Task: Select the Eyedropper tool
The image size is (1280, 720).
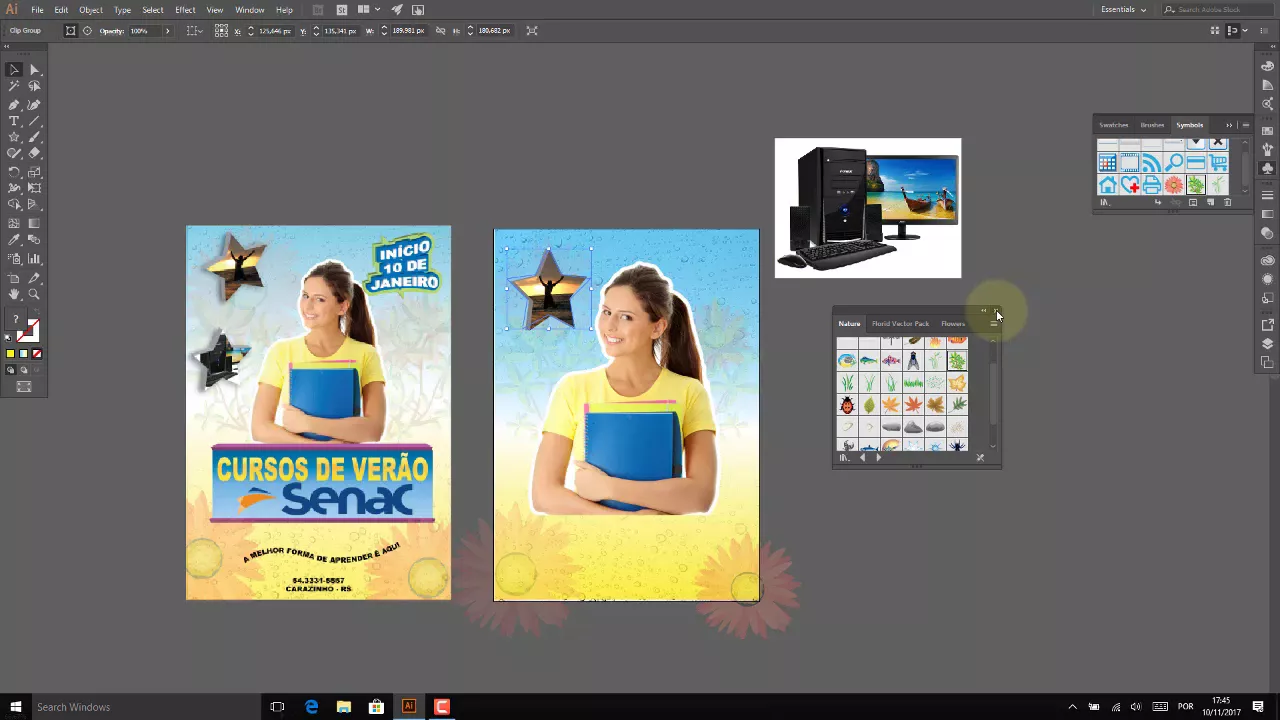Action: click(x=14, y=240)
